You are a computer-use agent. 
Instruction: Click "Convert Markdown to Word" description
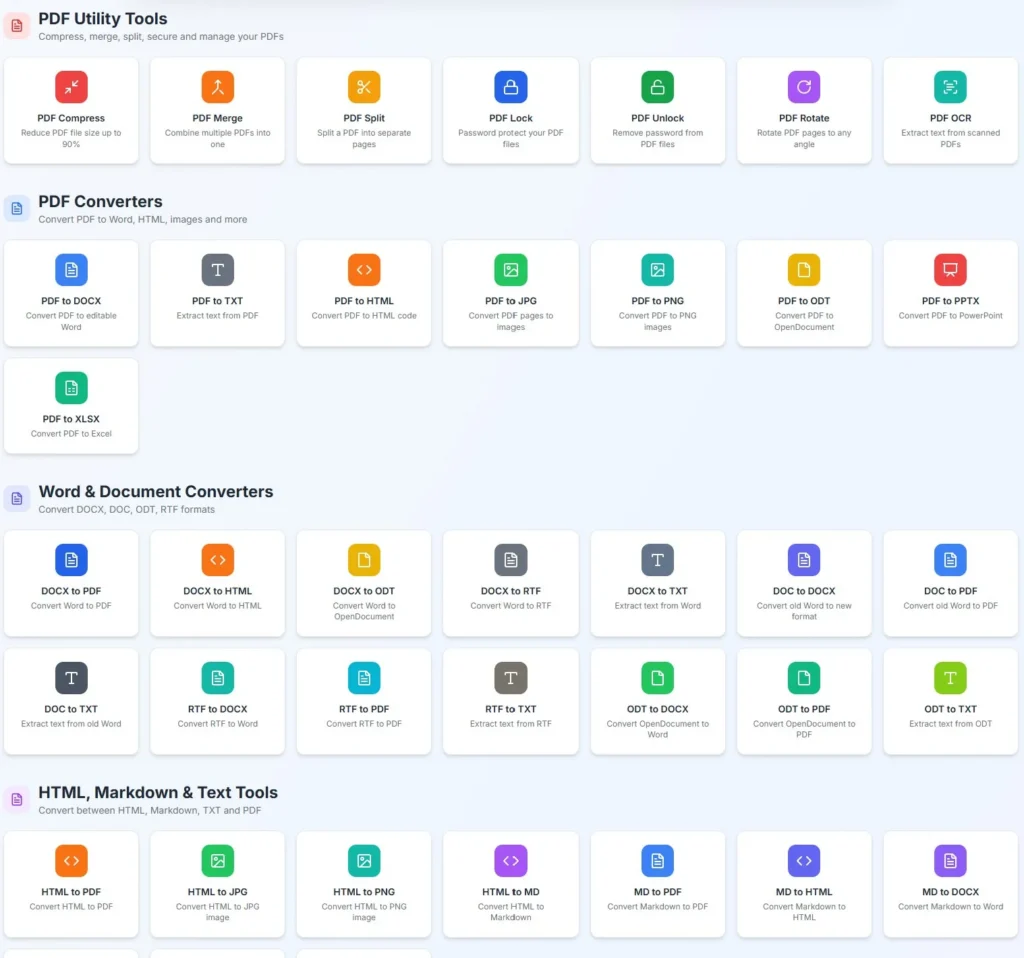tap(950, 906)
